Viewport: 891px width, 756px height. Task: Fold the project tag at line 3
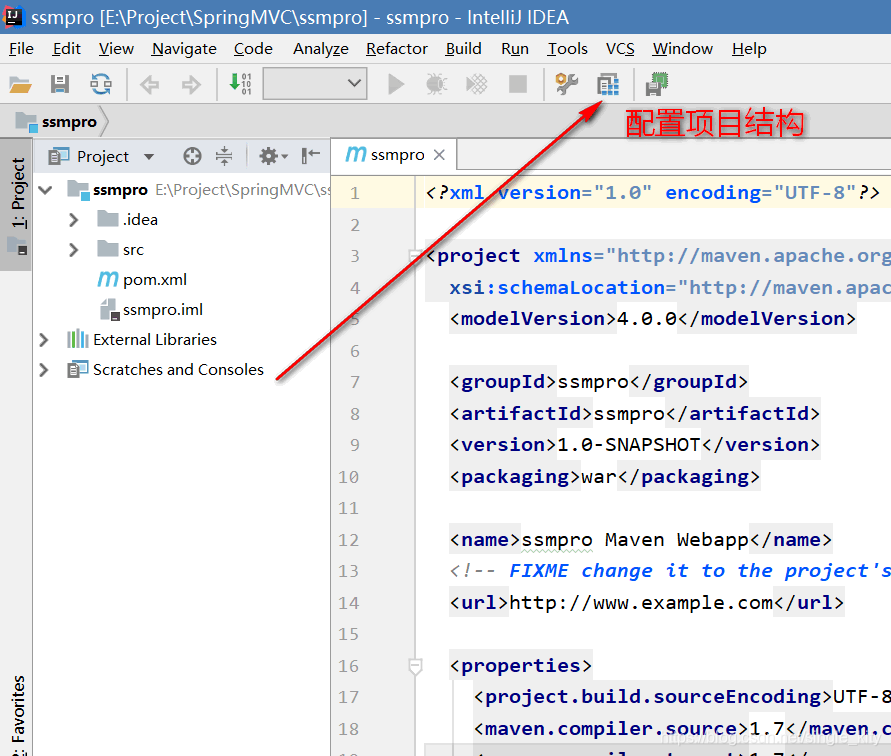pos(415,256)
